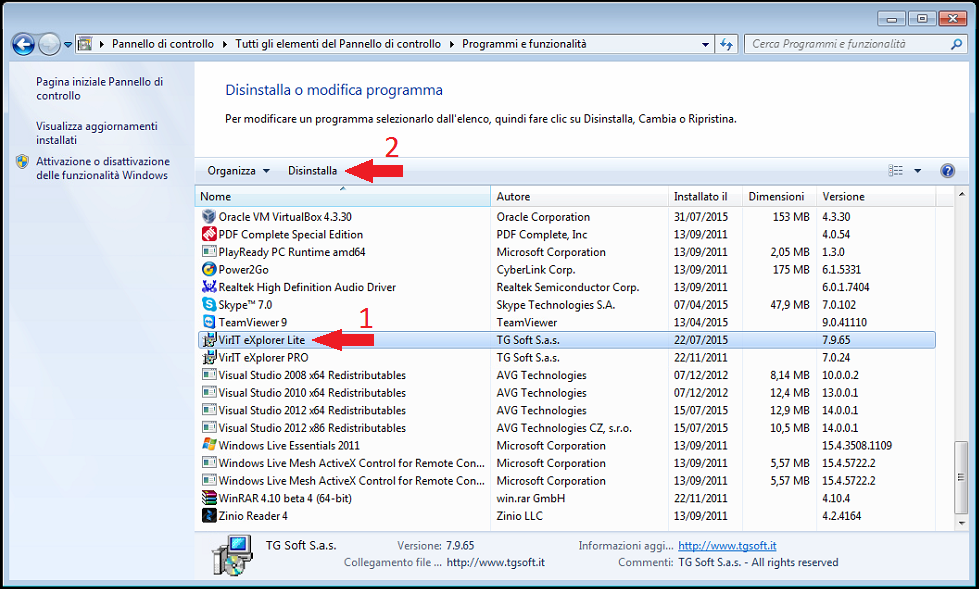Go back with the blue Back arrow

tap(23, 44)
